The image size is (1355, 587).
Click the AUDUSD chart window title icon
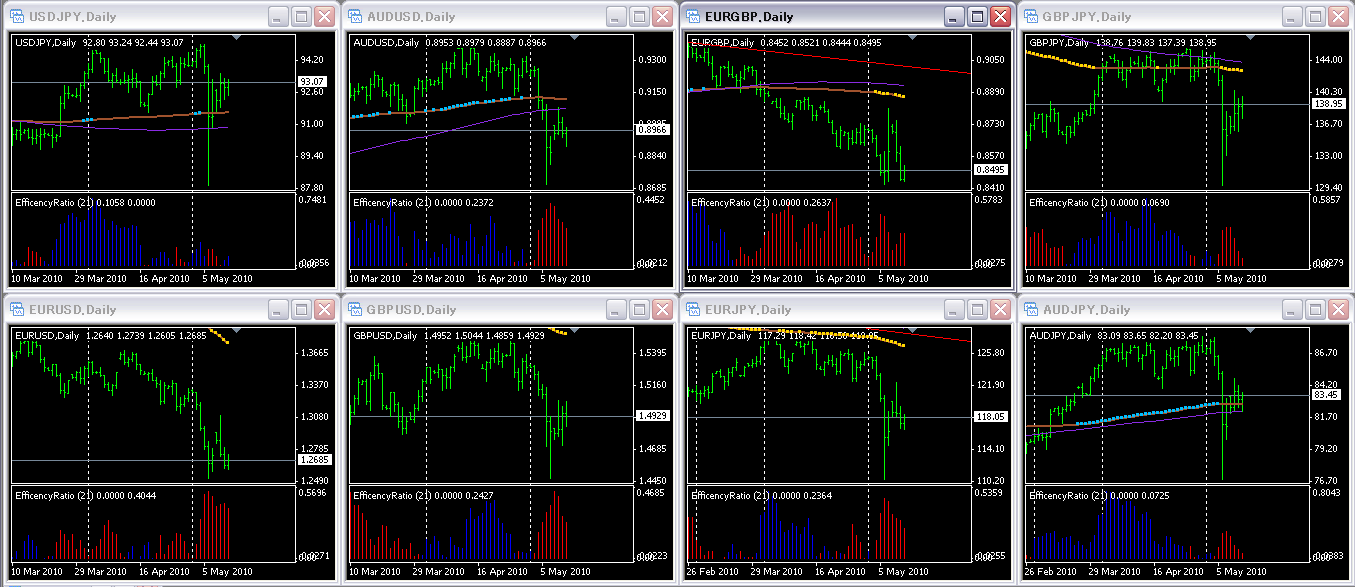pyautogui.click(x=355, y=17)
